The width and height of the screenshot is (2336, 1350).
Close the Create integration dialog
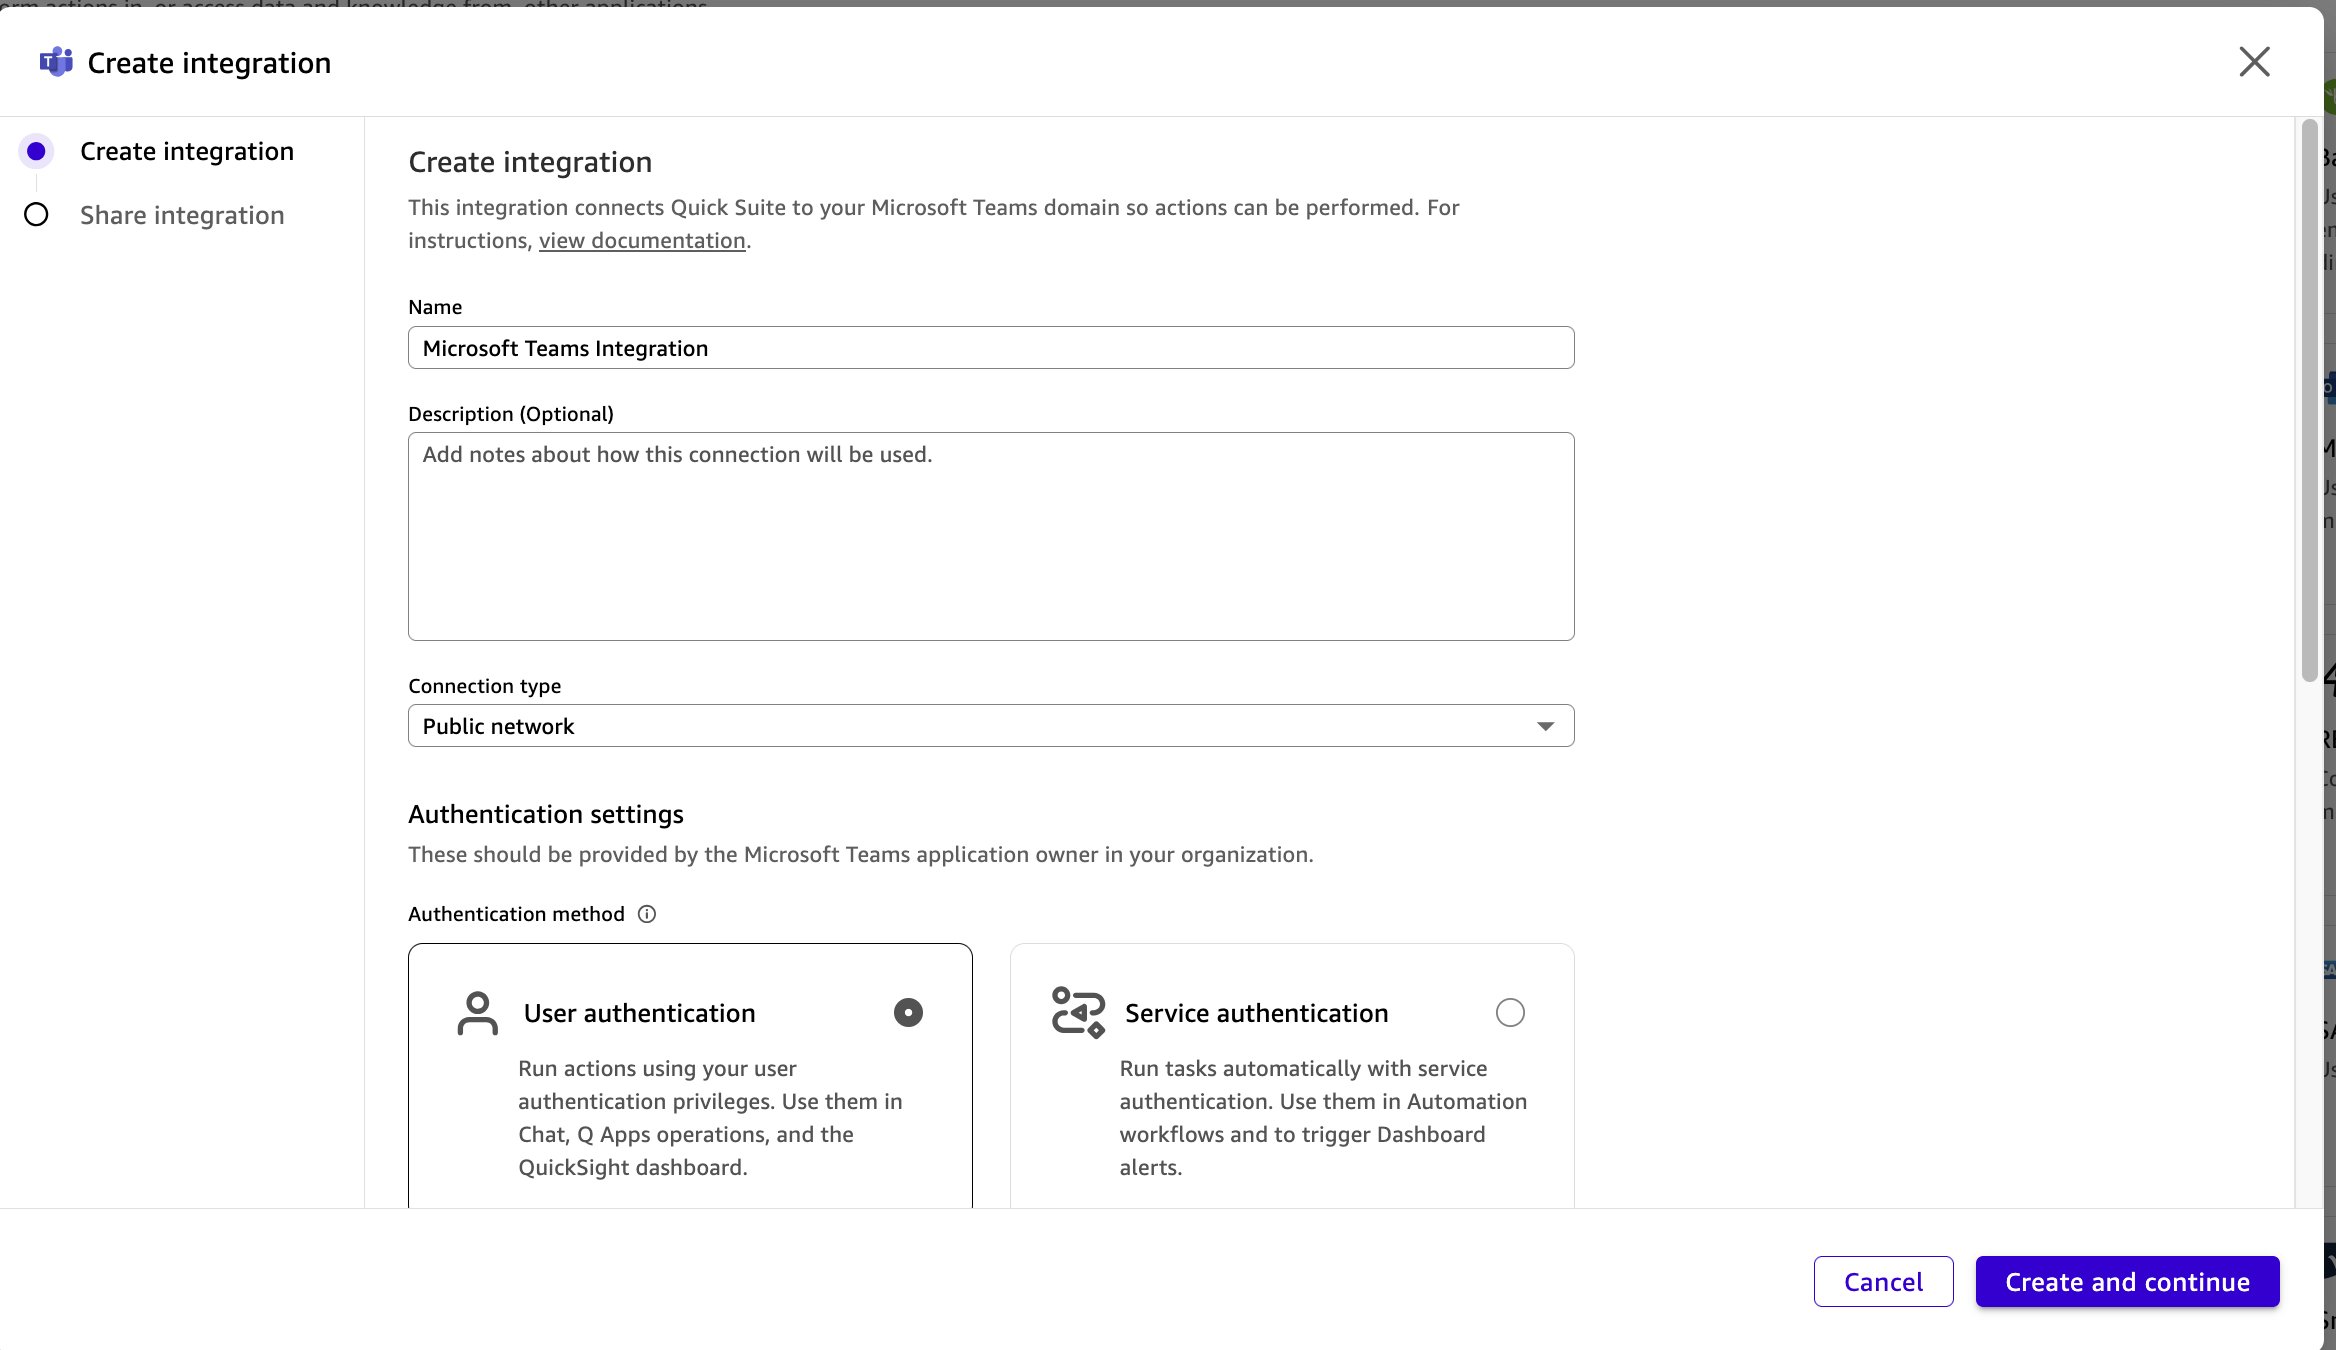2254,62
